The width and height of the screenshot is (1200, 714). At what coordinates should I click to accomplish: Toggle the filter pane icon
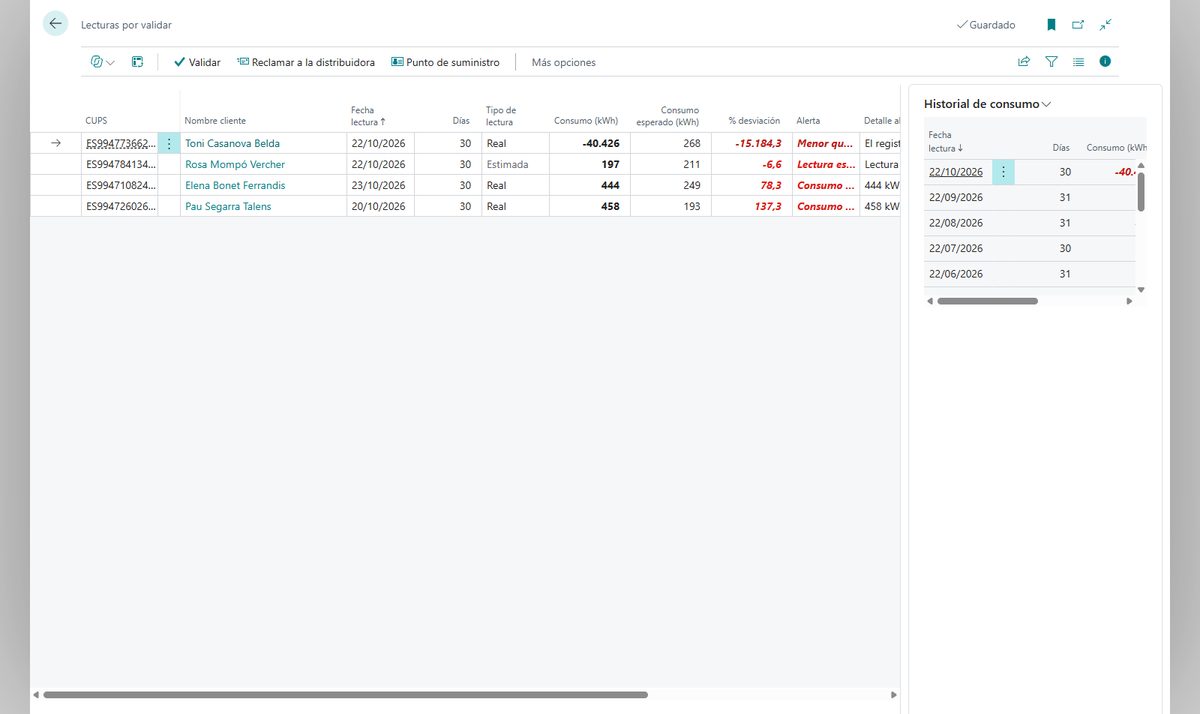1051,62
